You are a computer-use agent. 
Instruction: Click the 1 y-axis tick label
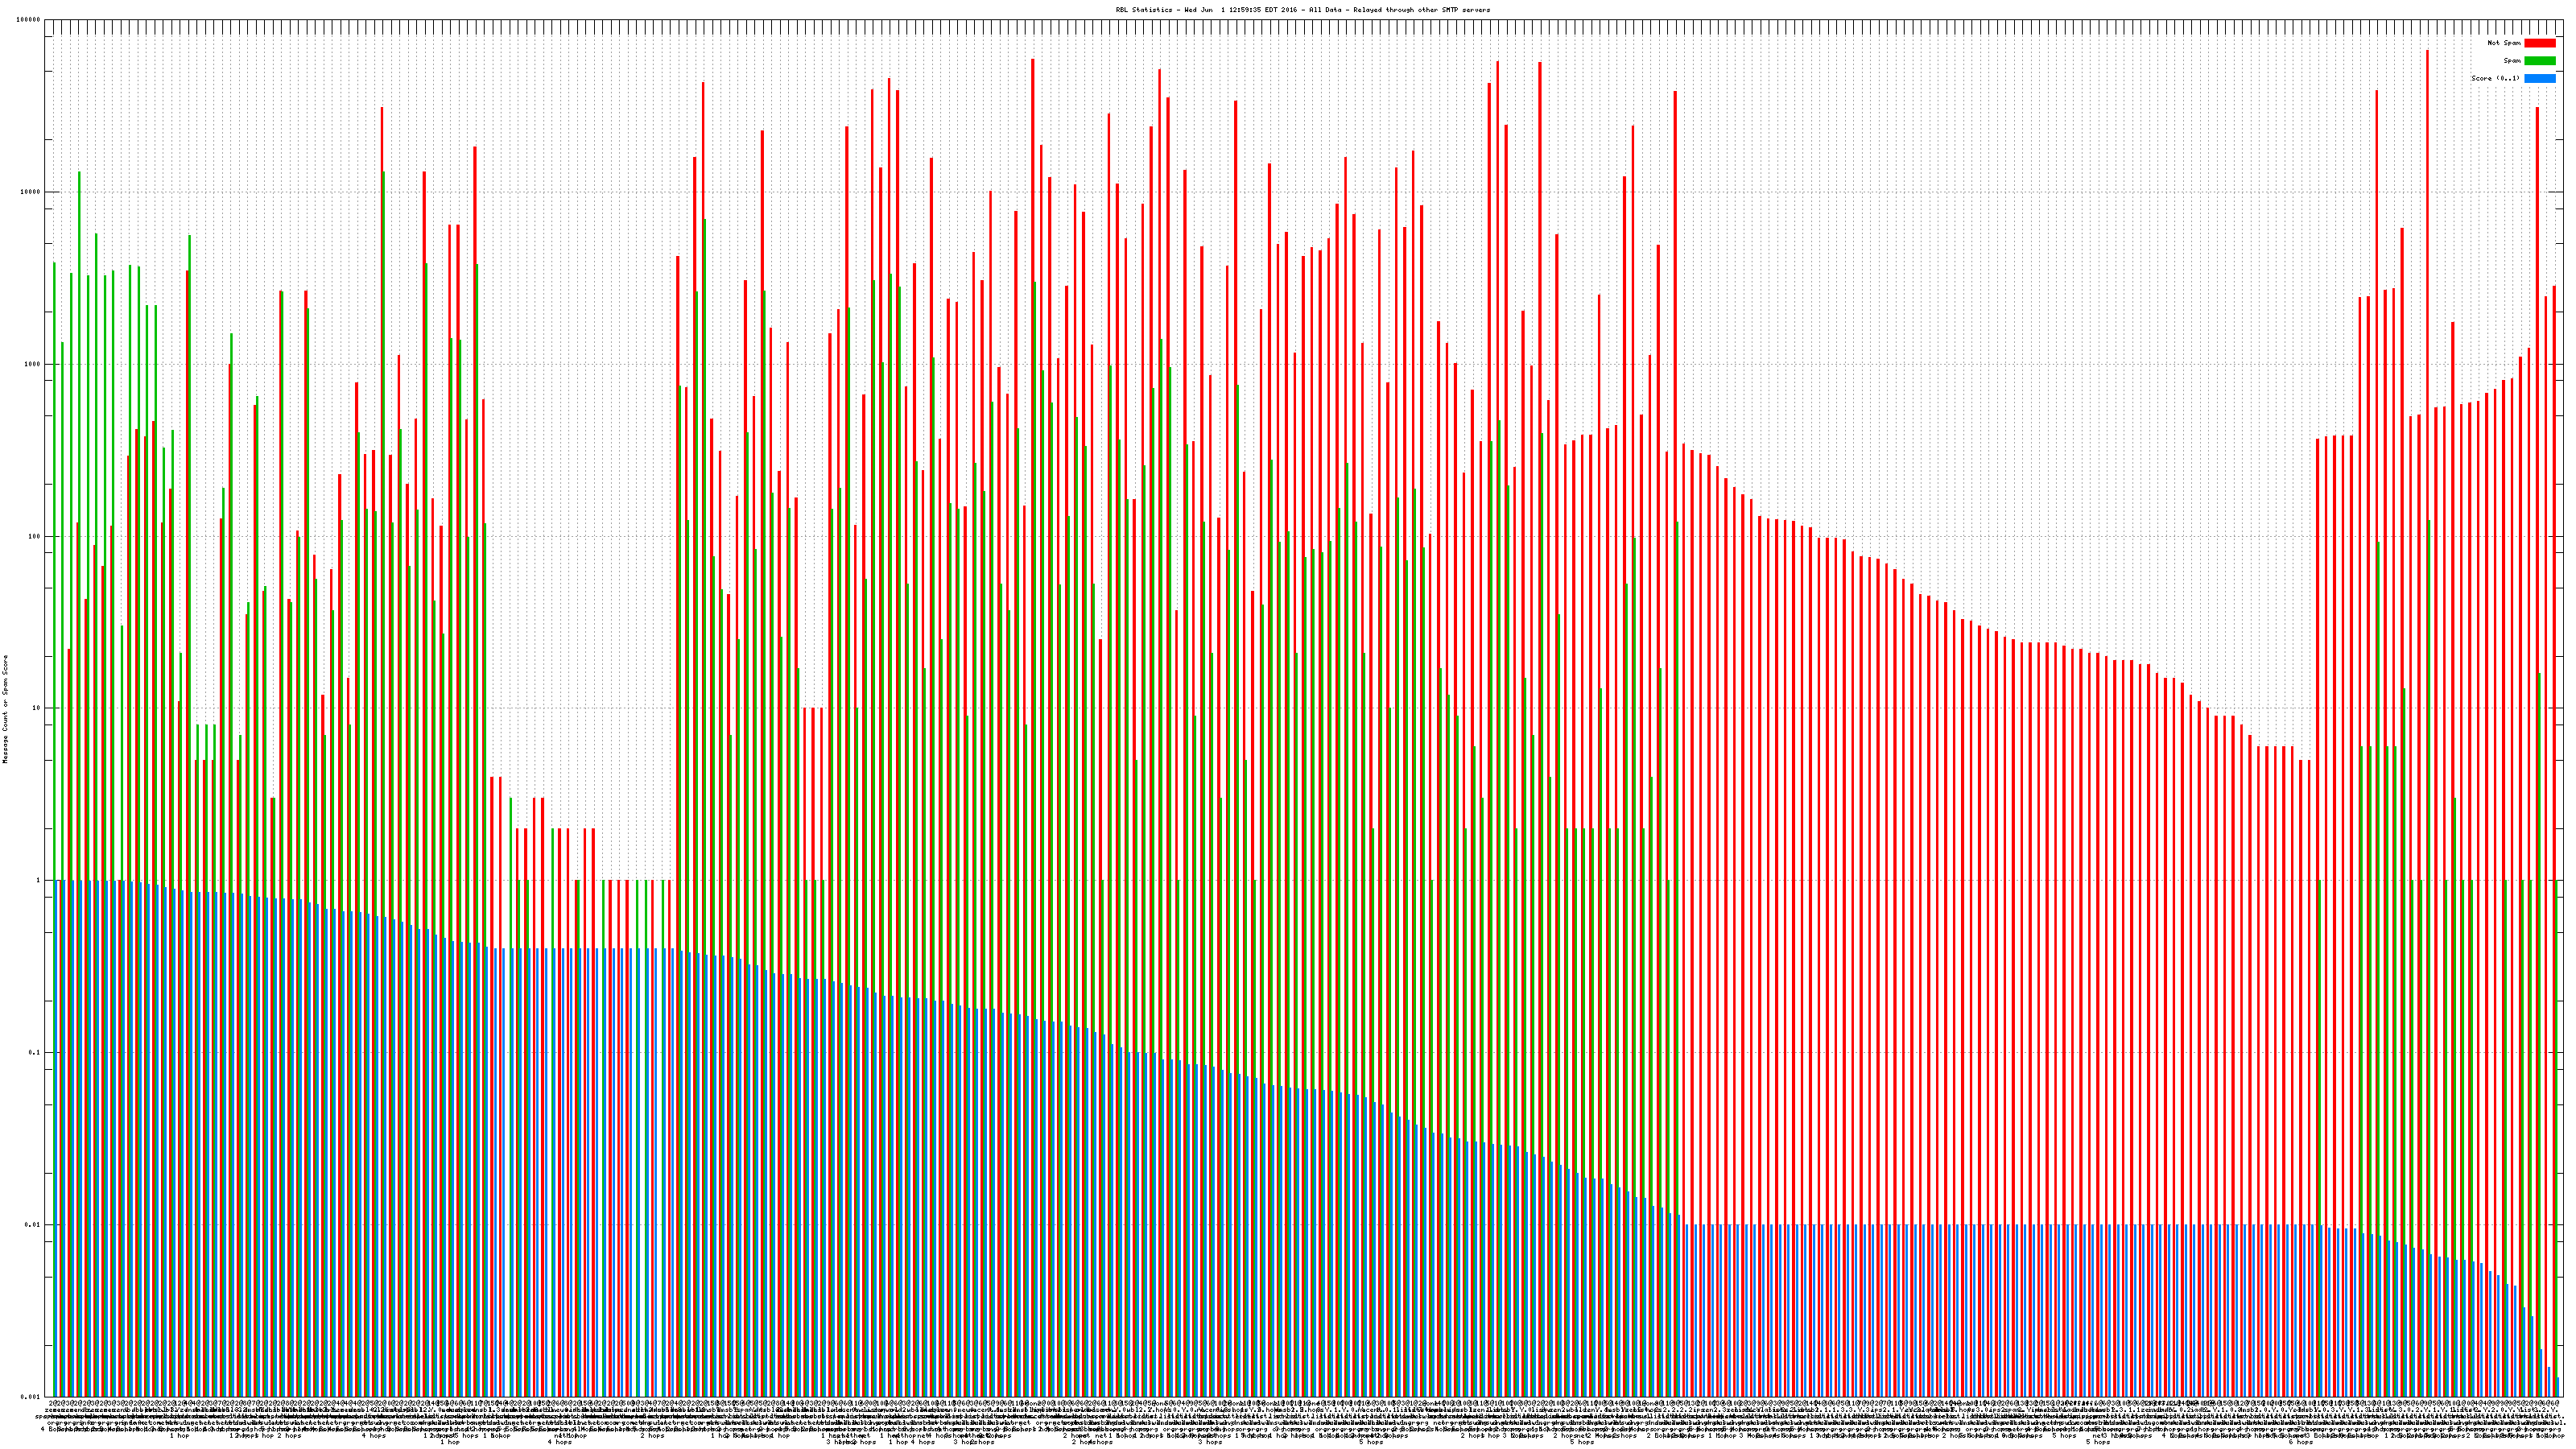(x=39, y=880)
